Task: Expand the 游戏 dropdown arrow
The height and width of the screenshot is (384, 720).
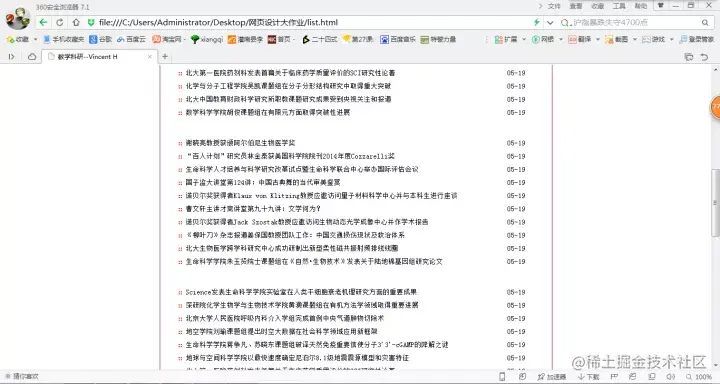Action: point(671,40)
